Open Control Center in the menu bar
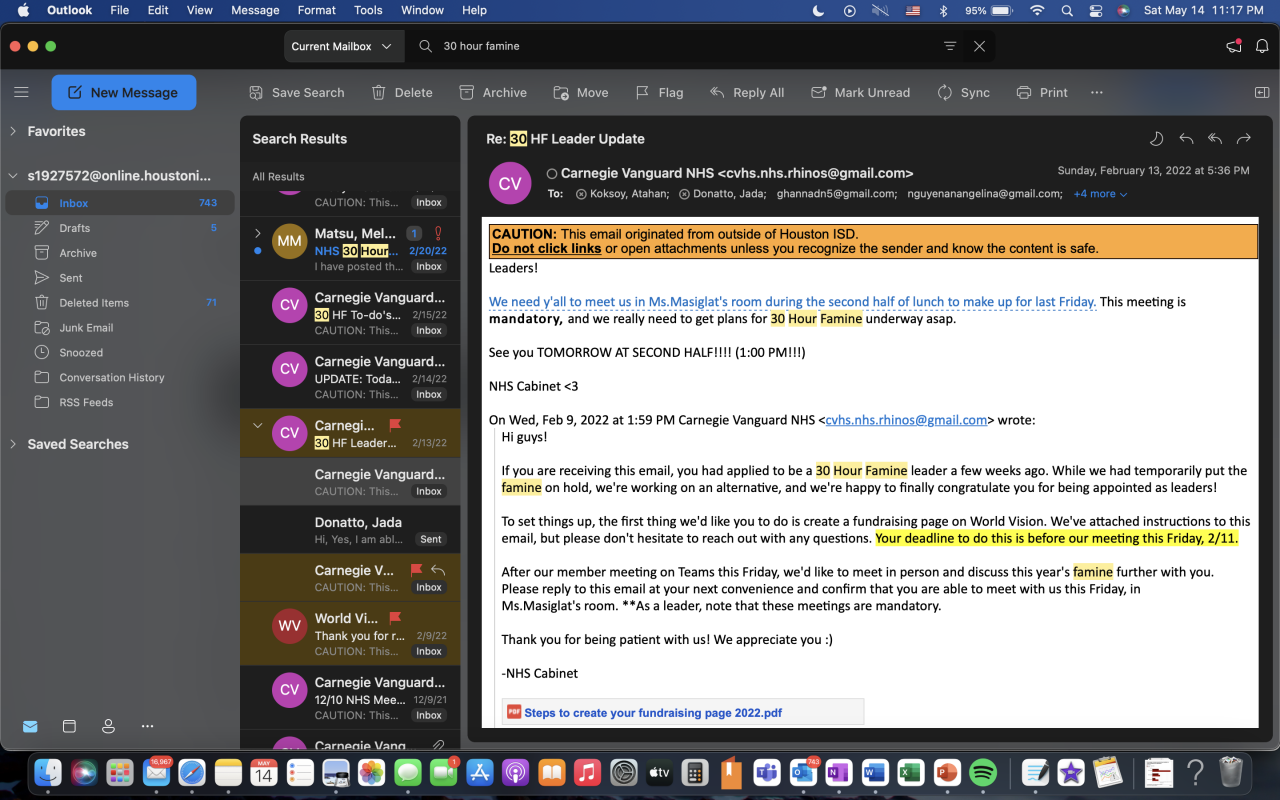Image resolution: width=1280 pixels, height=800 pixels. 1095,11
